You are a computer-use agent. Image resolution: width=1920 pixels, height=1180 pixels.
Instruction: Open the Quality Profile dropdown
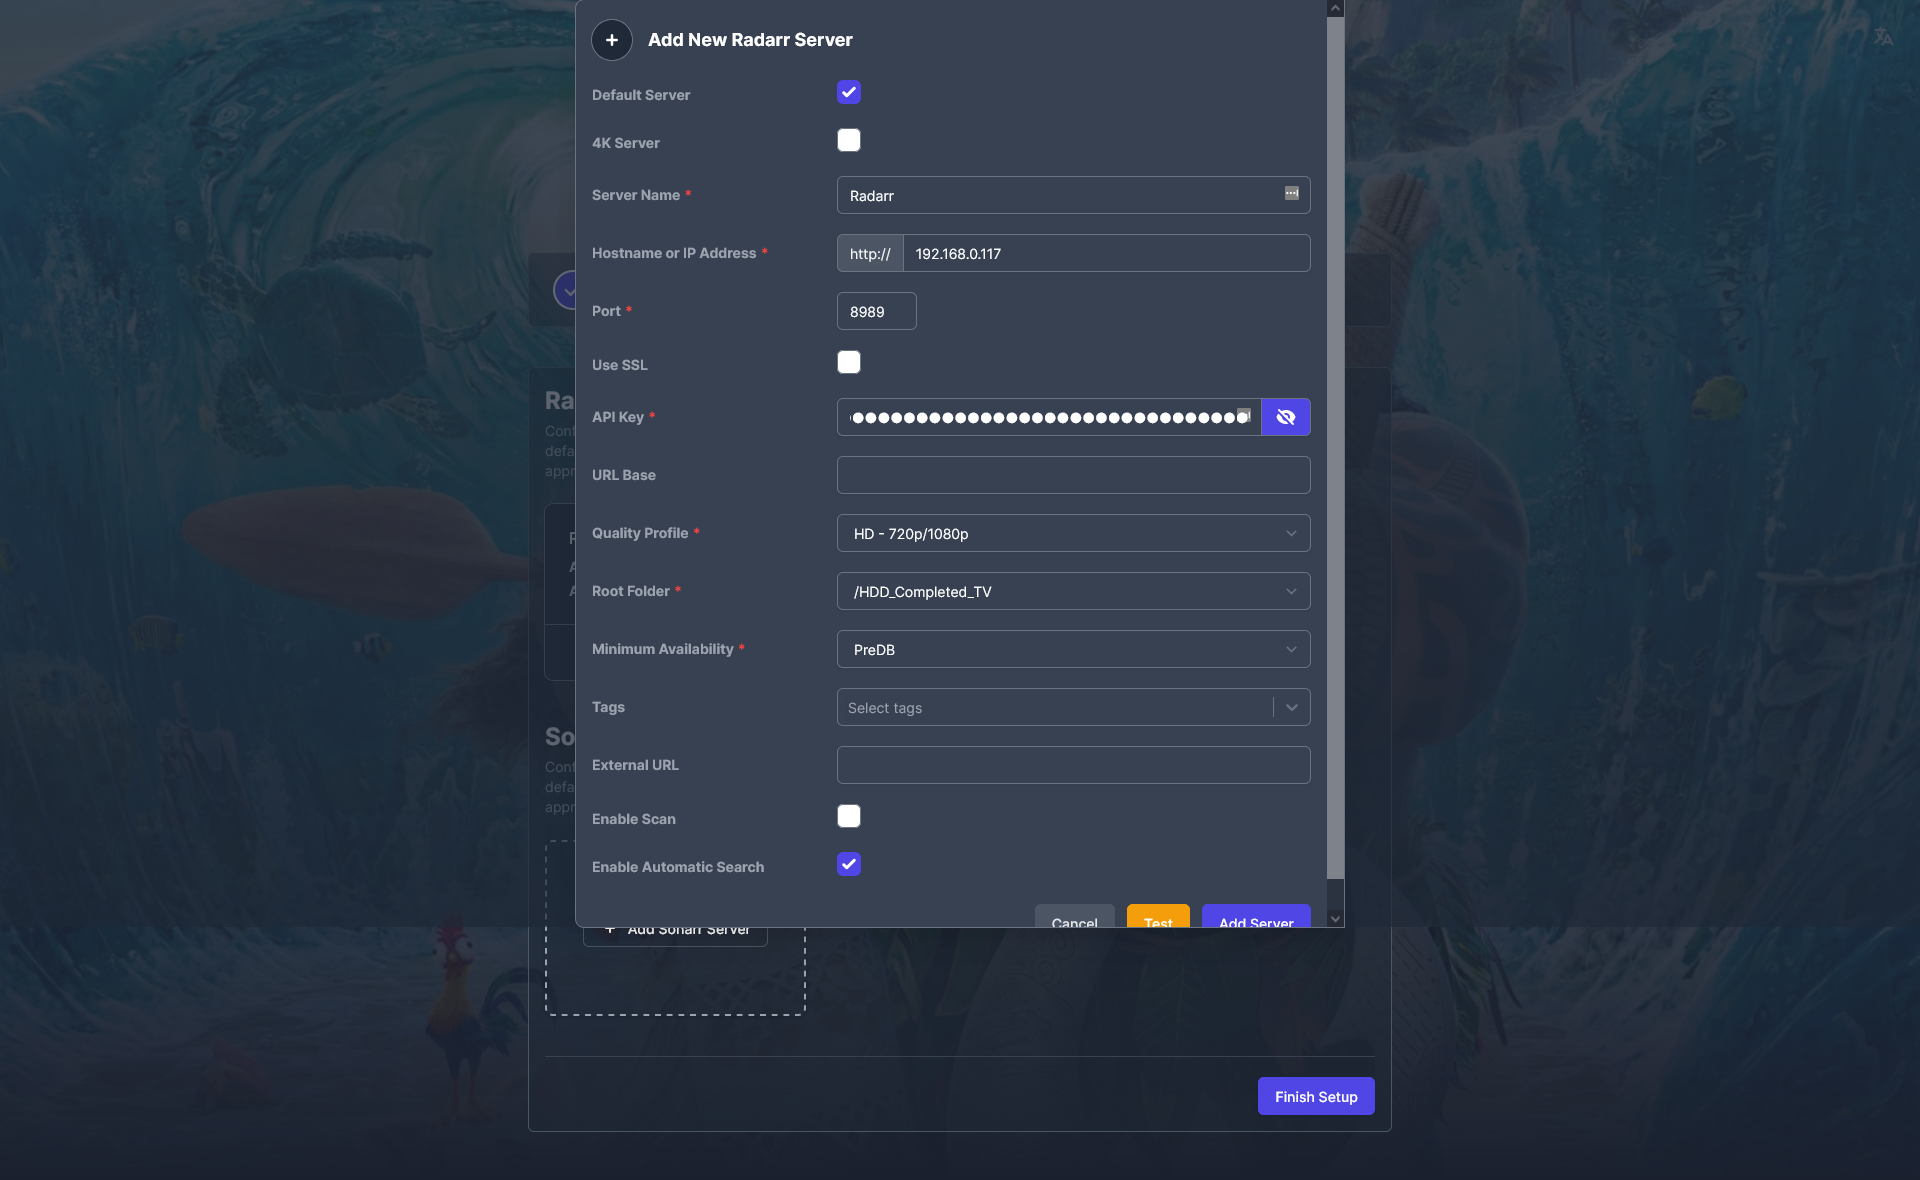click(x=1073, y=533)
